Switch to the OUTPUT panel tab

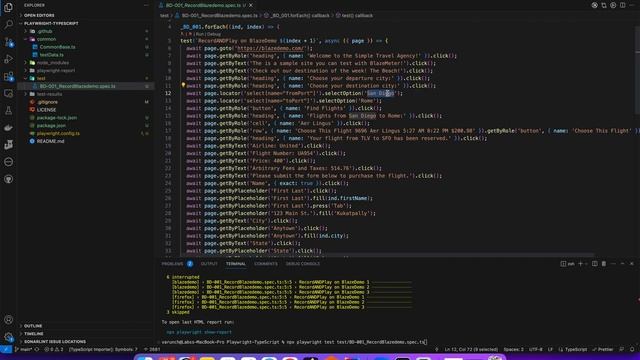click(209, 264)
